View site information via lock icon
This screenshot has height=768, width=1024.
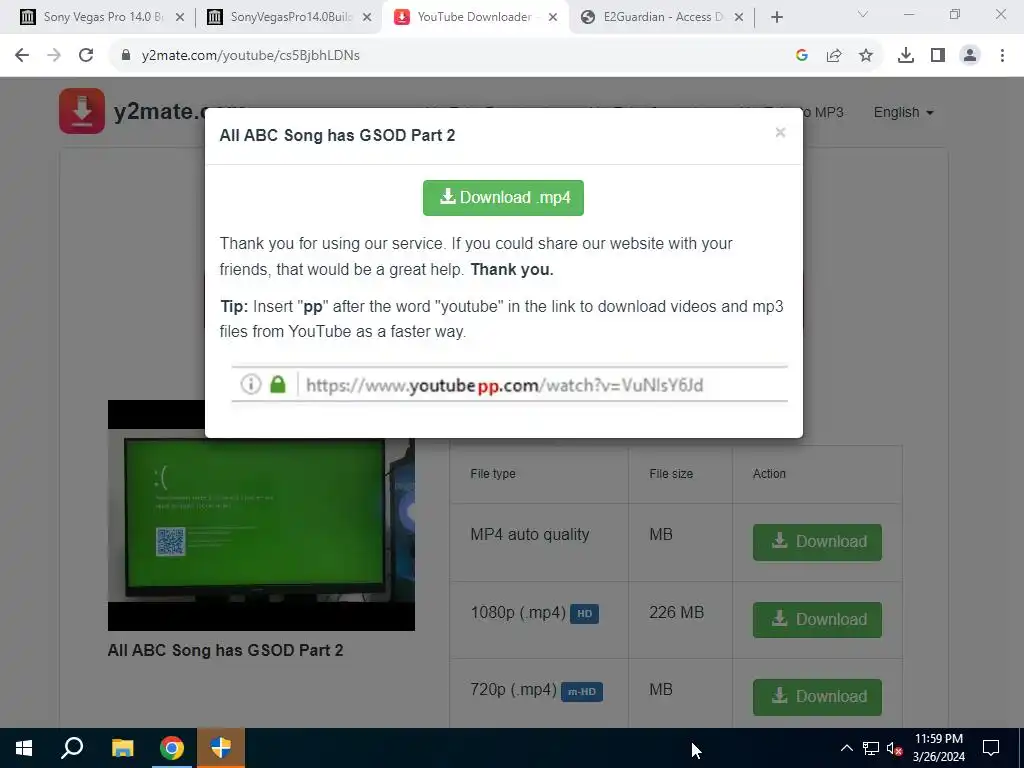coord(126,56)
